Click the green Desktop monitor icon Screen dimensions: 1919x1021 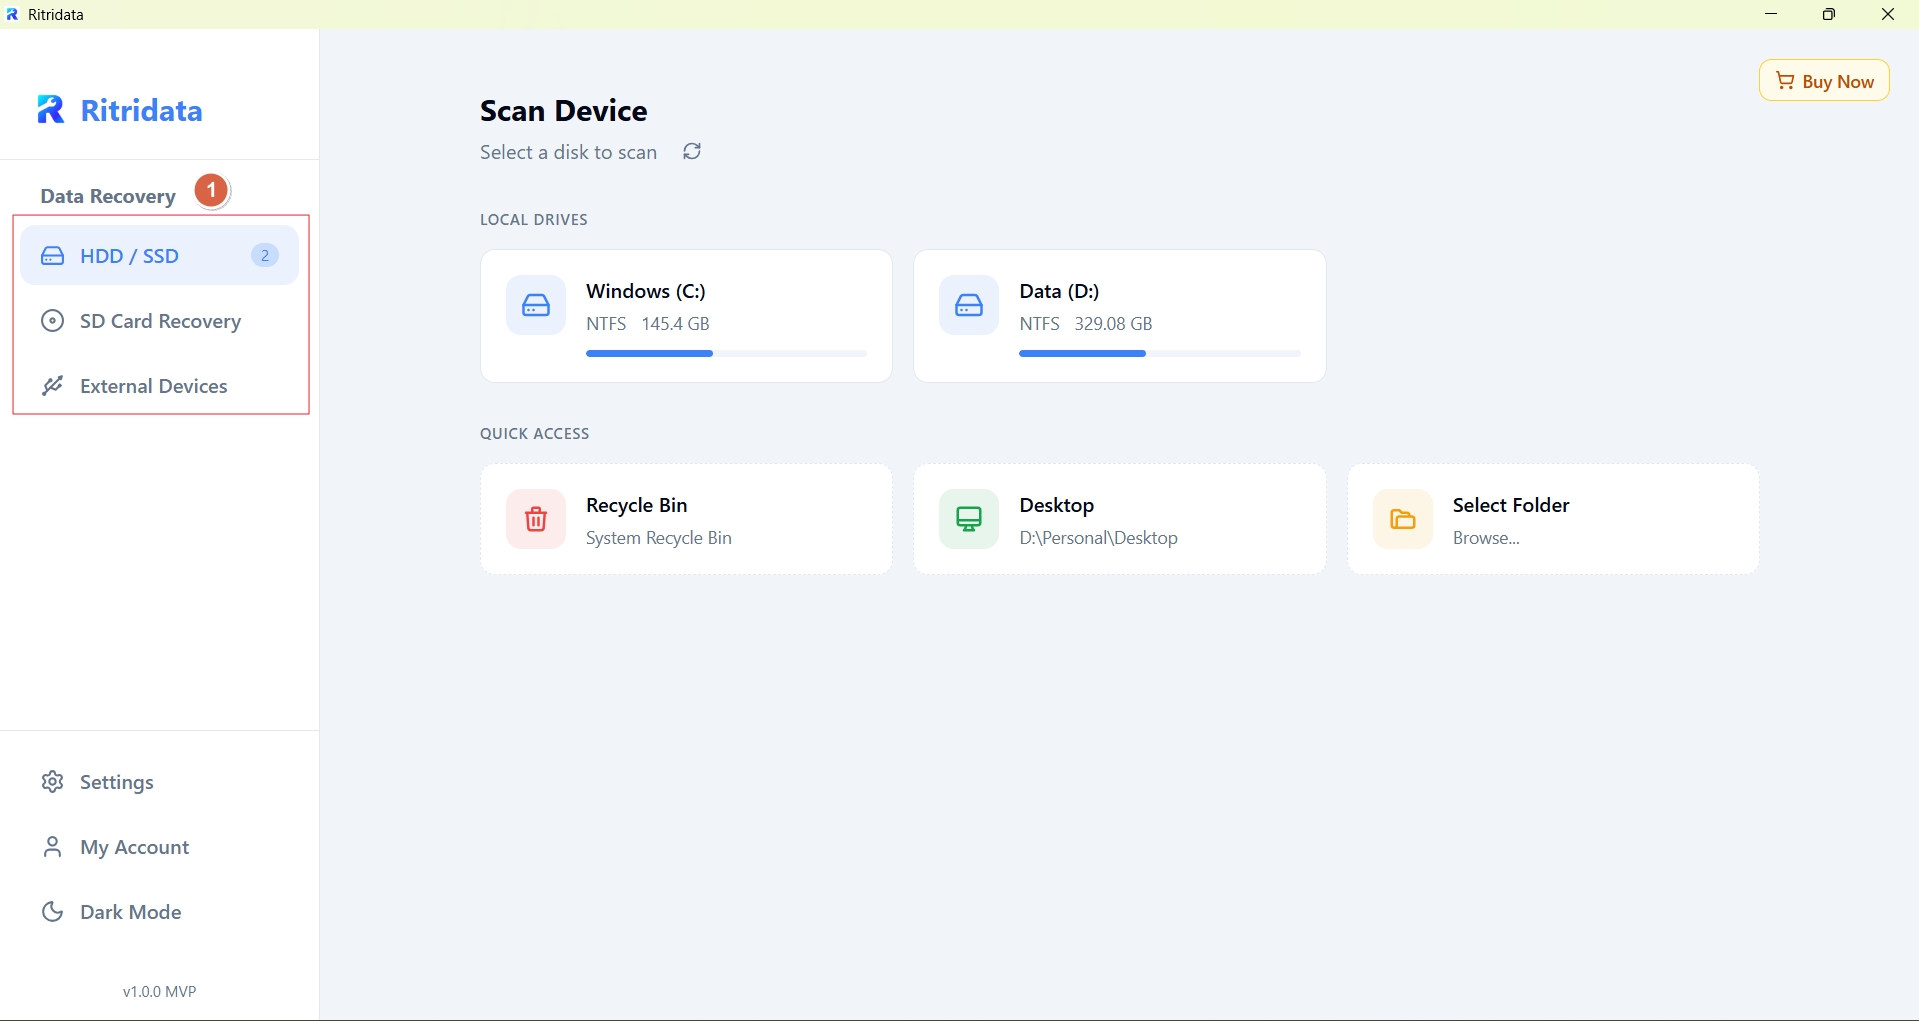[x=969, y=519]
